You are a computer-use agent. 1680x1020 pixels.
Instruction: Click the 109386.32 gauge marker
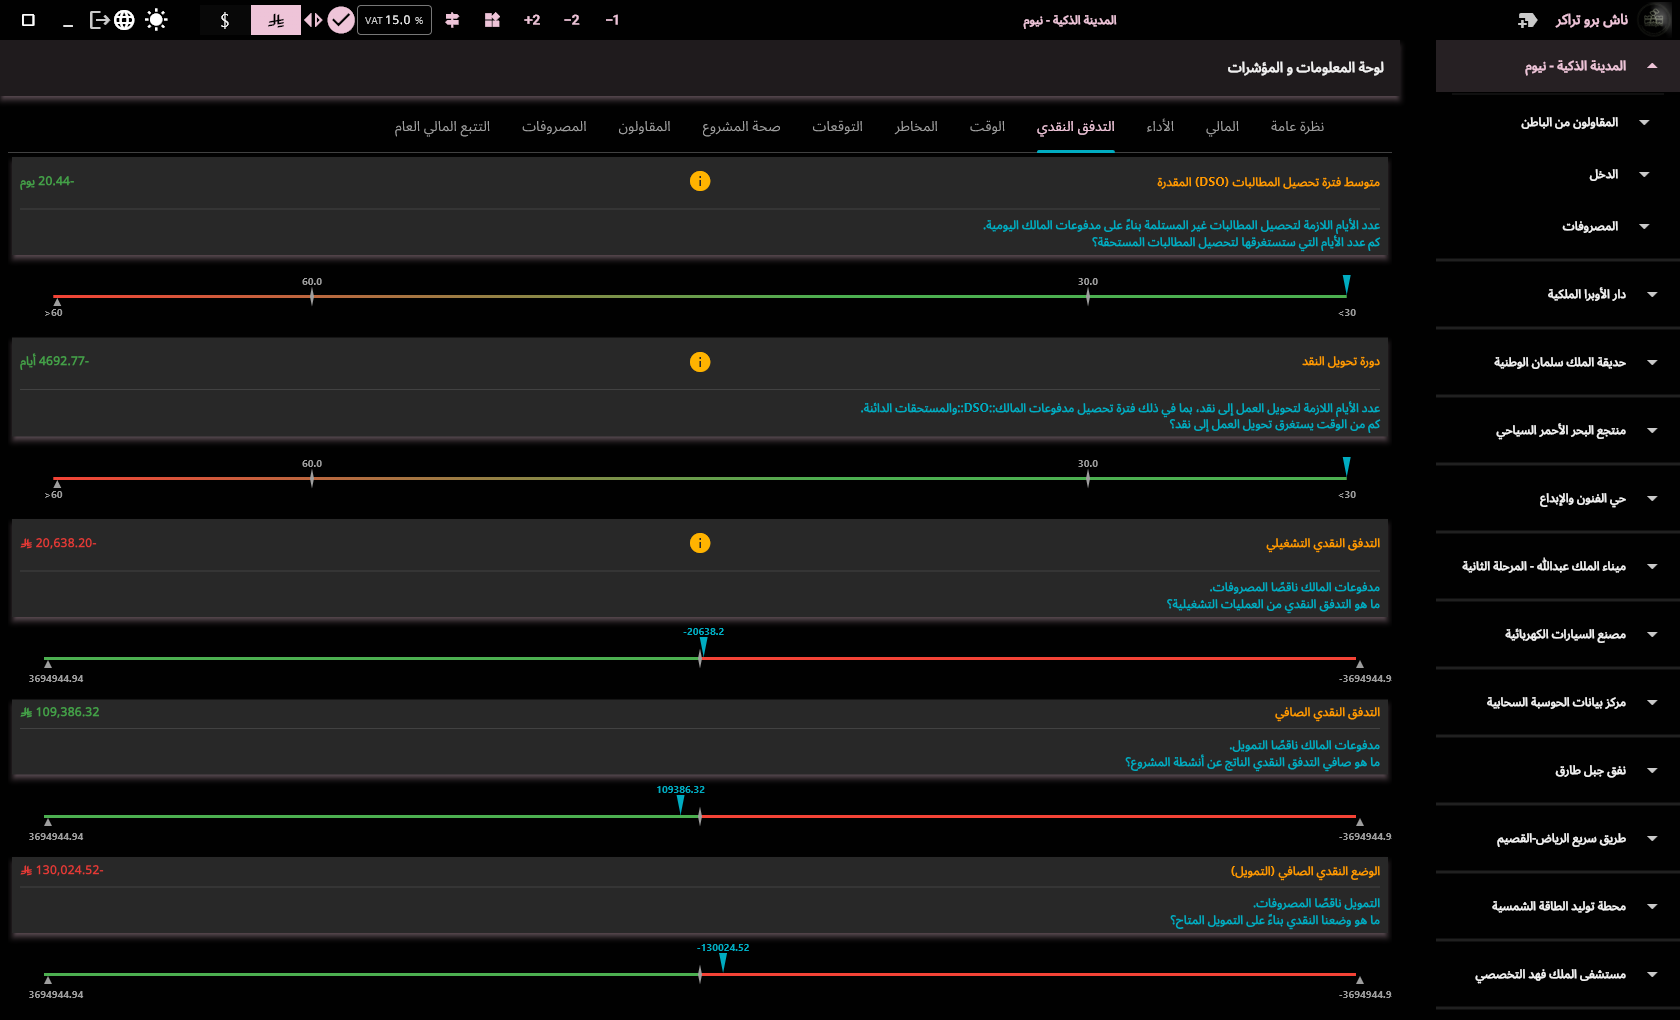click(x=680, y=804)
